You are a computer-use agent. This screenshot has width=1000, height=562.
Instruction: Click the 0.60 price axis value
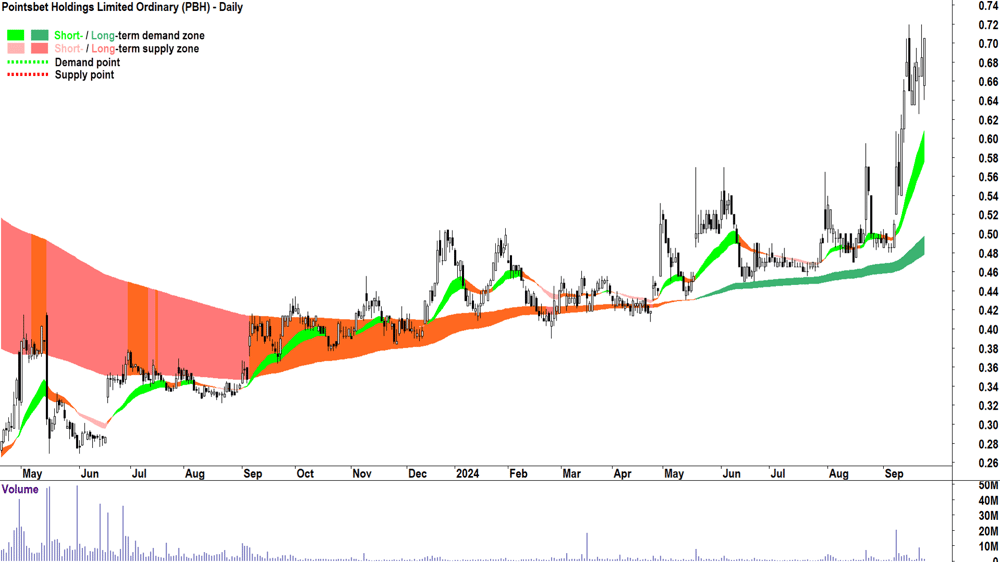point(988,139)
